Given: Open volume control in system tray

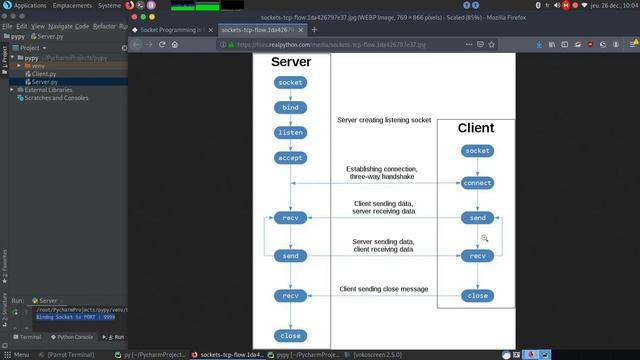Looking at the screenshot, I should click(x=557, y=5).
